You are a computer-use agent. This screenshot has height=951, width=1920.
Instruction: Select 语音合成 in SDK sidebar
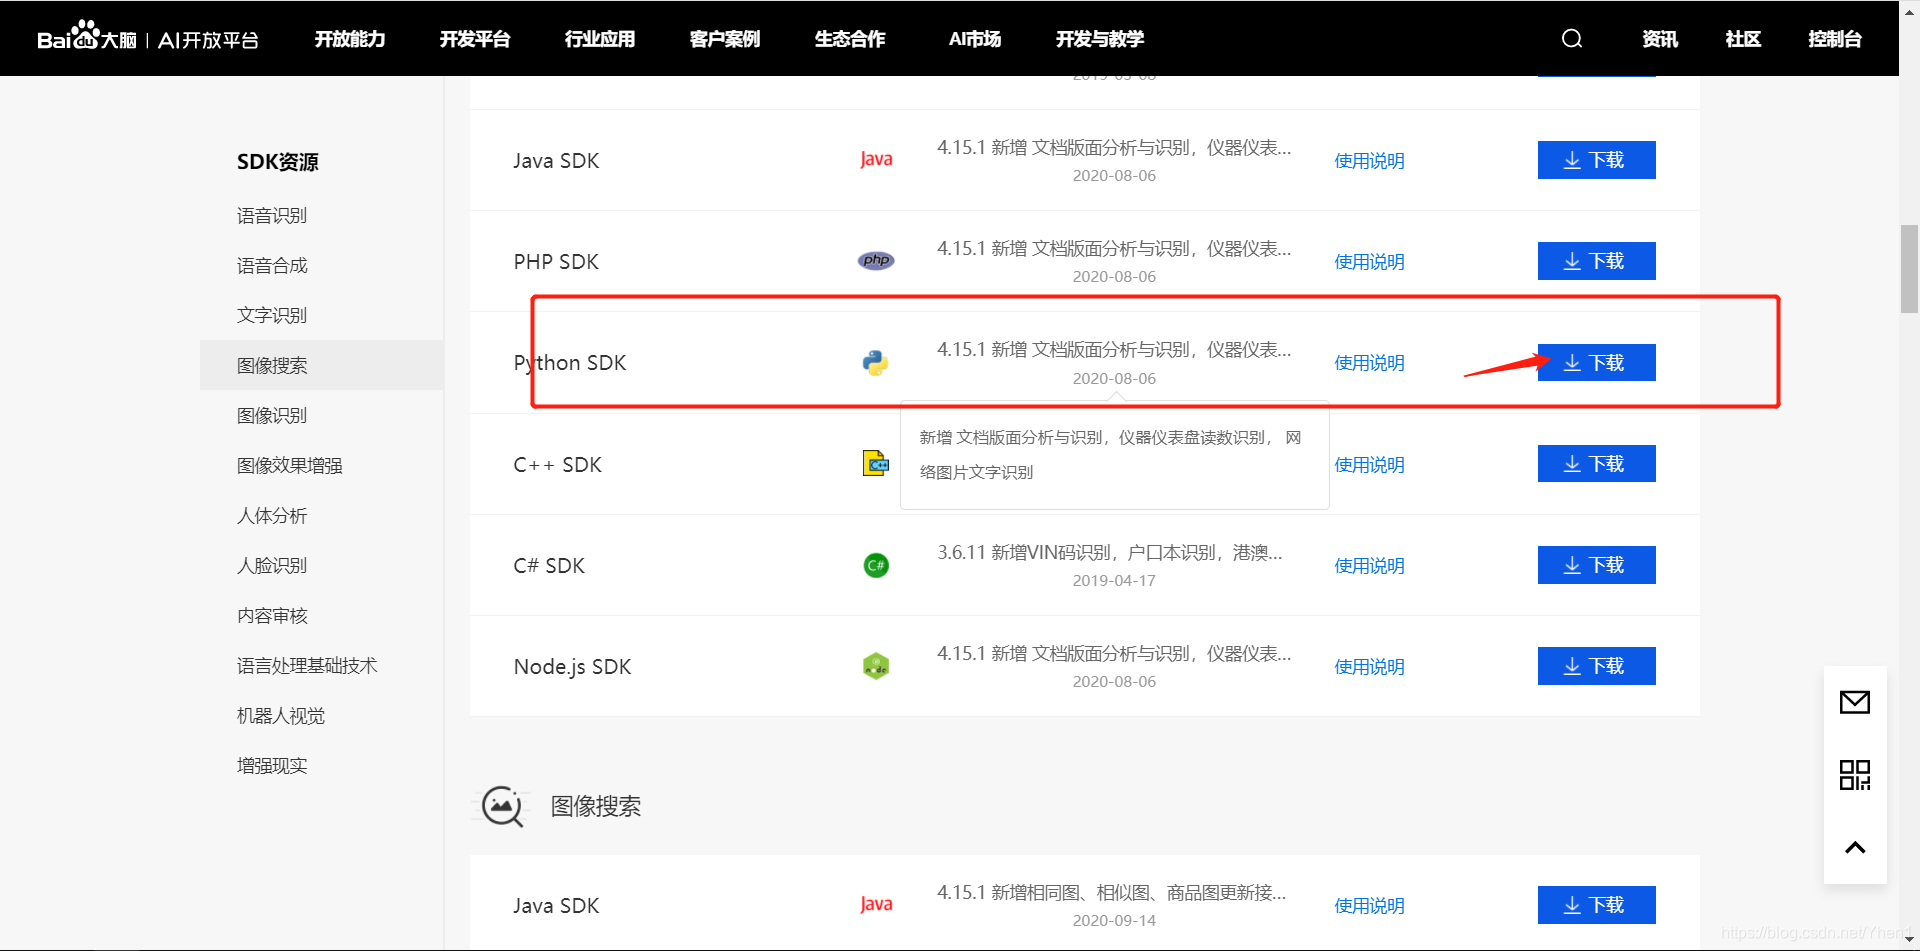point(272,266)
